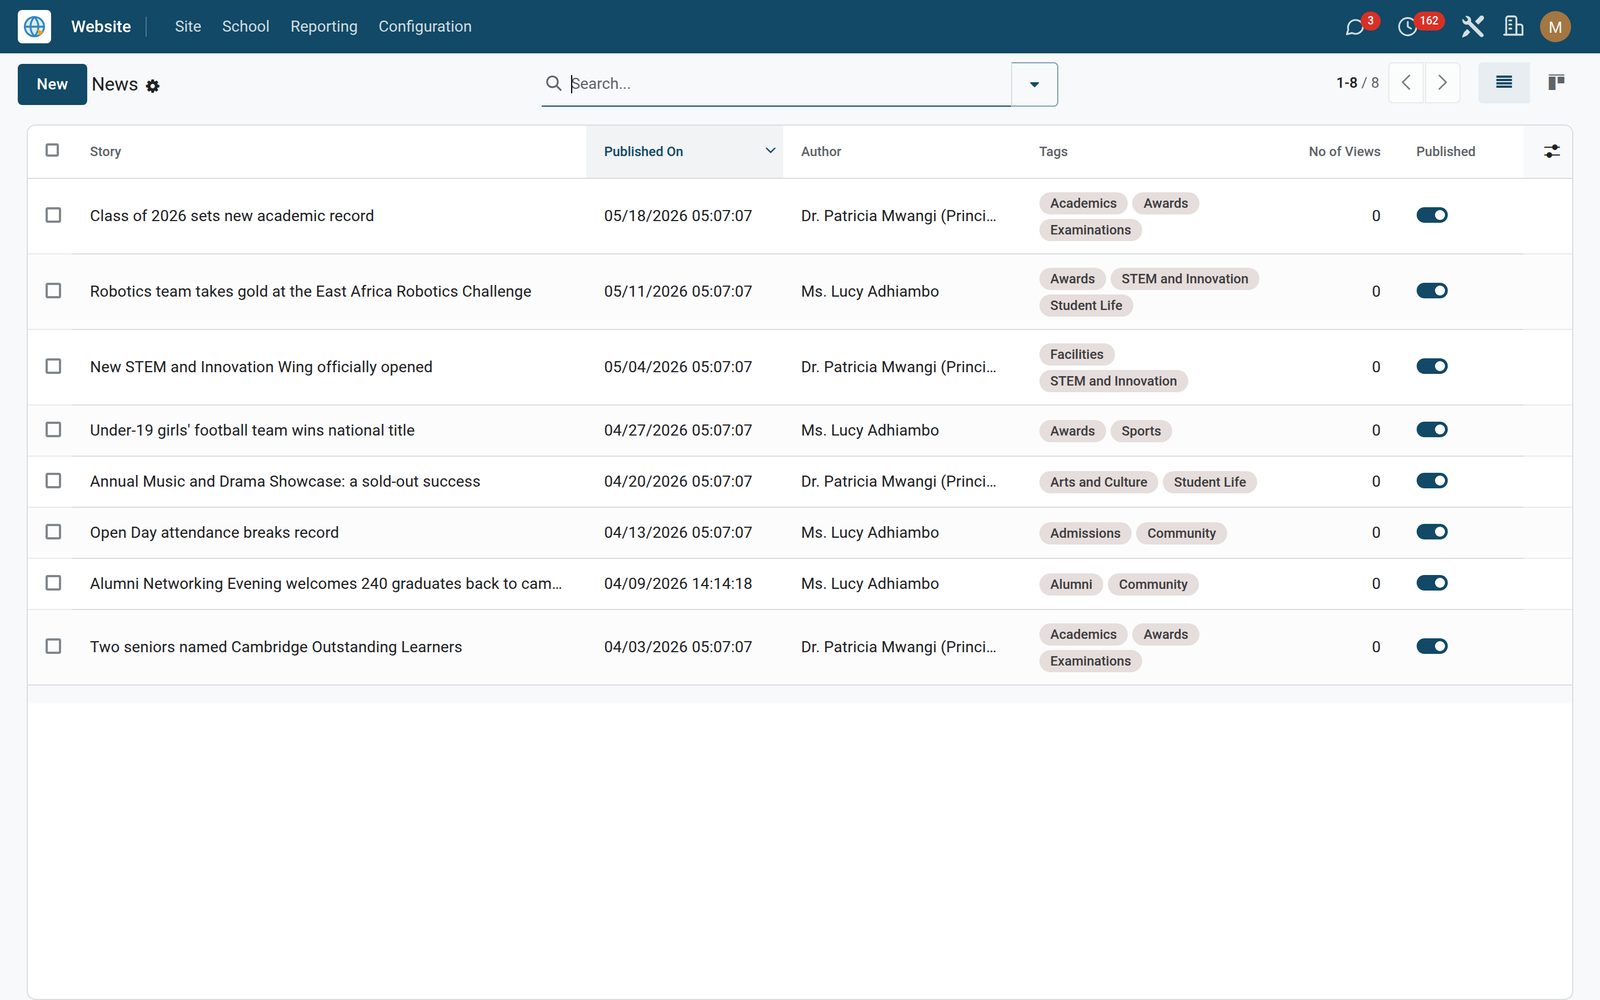The height and width of the screenshot is (1000, 1600).
Task: Open the Configuration menu
Action: 425,27
